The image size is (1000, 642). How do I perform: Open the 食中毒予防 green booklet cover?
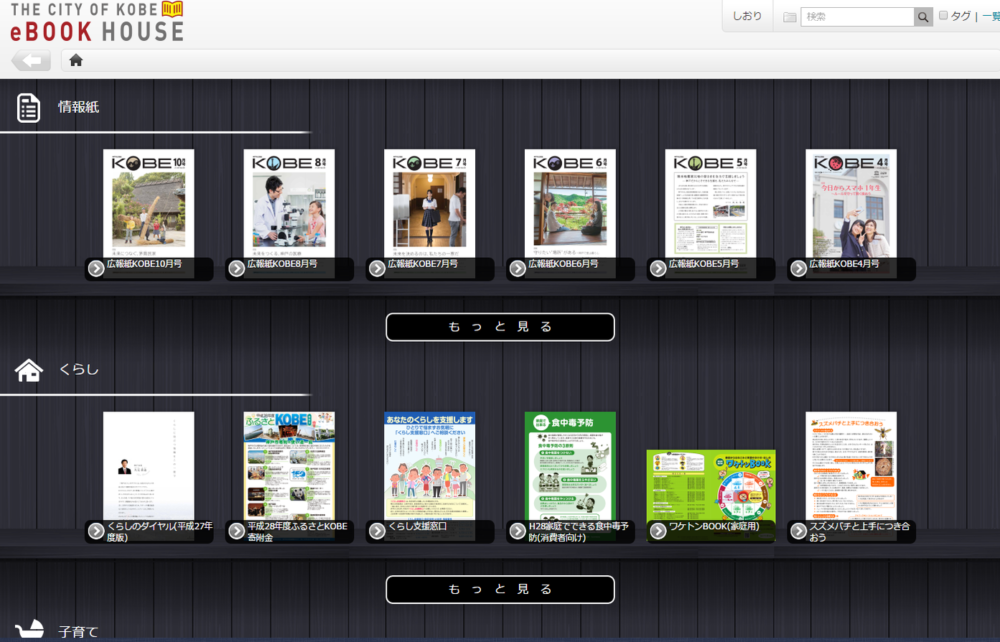tap(570, 466)
